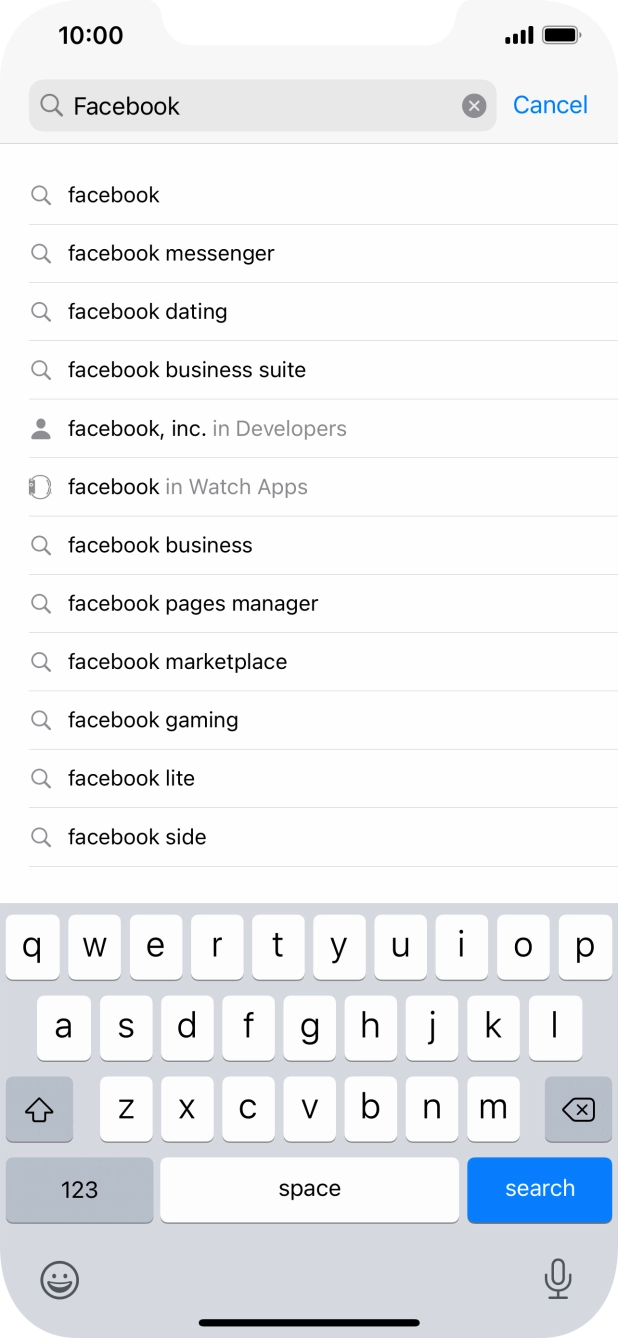This screenshot has height=1338, width=618.
Task: Tap the cellular signal indicator
Action: click(x=518, y=34)
